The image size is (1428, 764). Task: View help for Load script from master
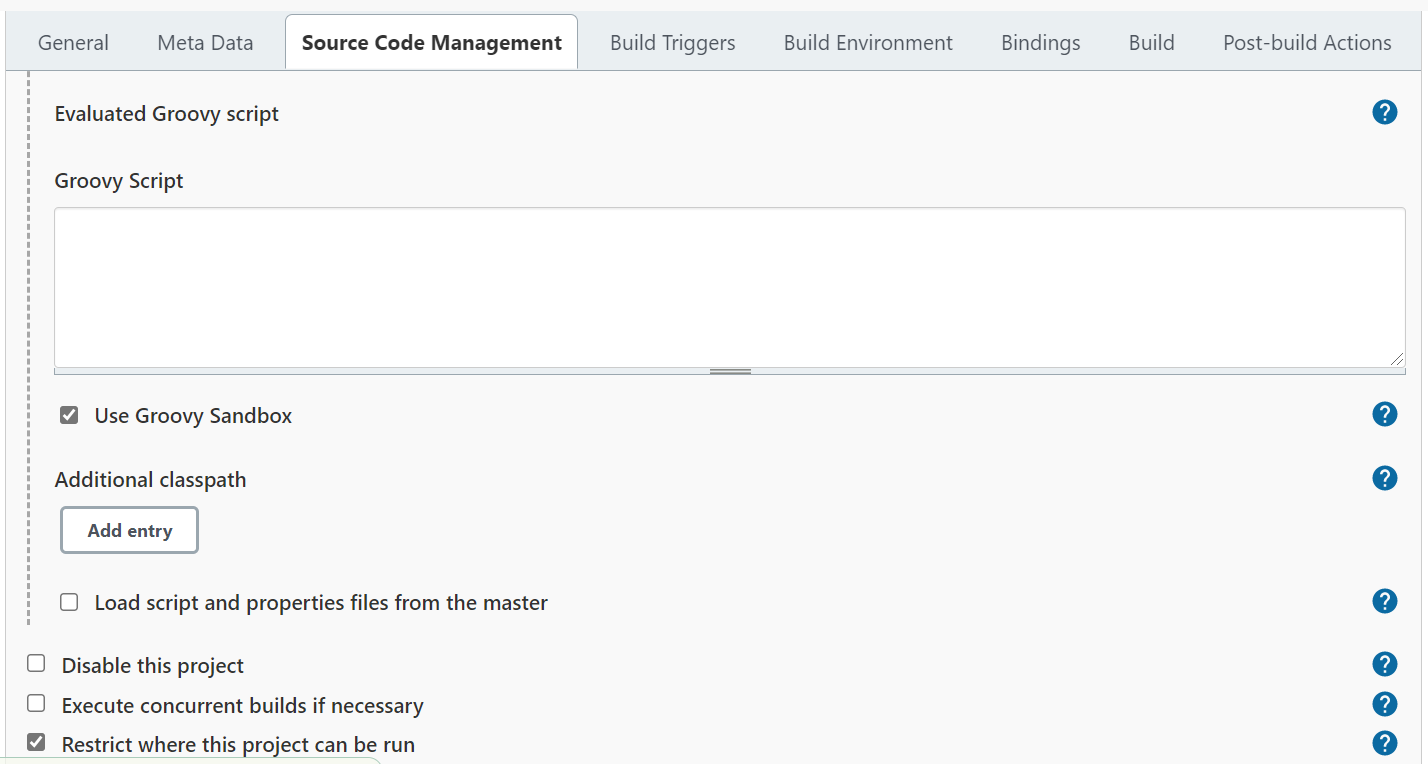tap(1384, 601)
